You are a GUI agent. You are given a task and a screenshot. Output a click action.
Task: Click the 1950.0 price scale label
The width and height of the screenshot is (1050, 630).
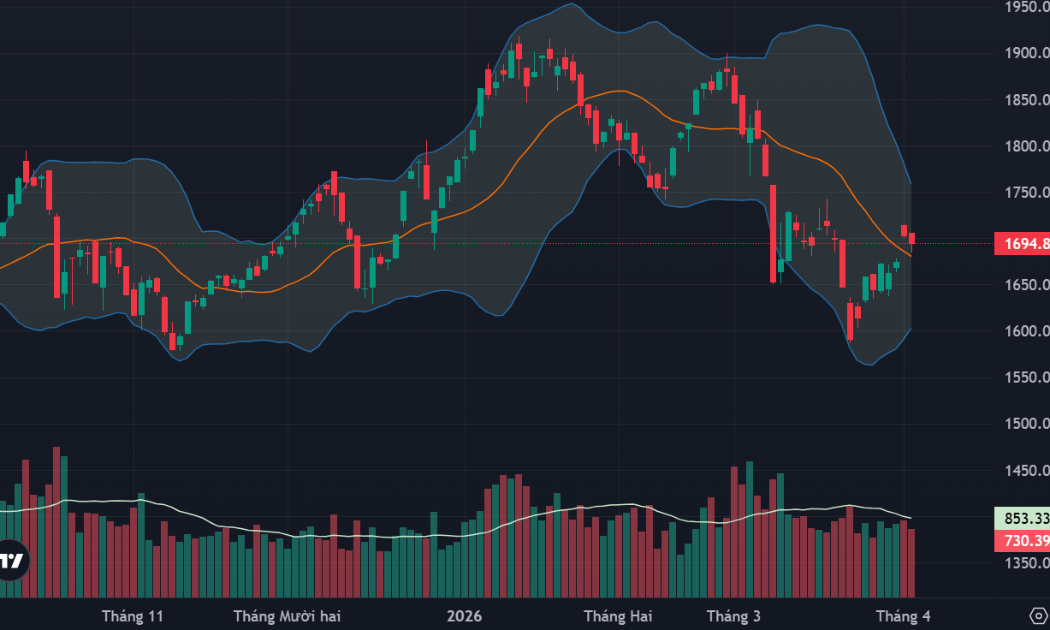tap(1026, 7)
